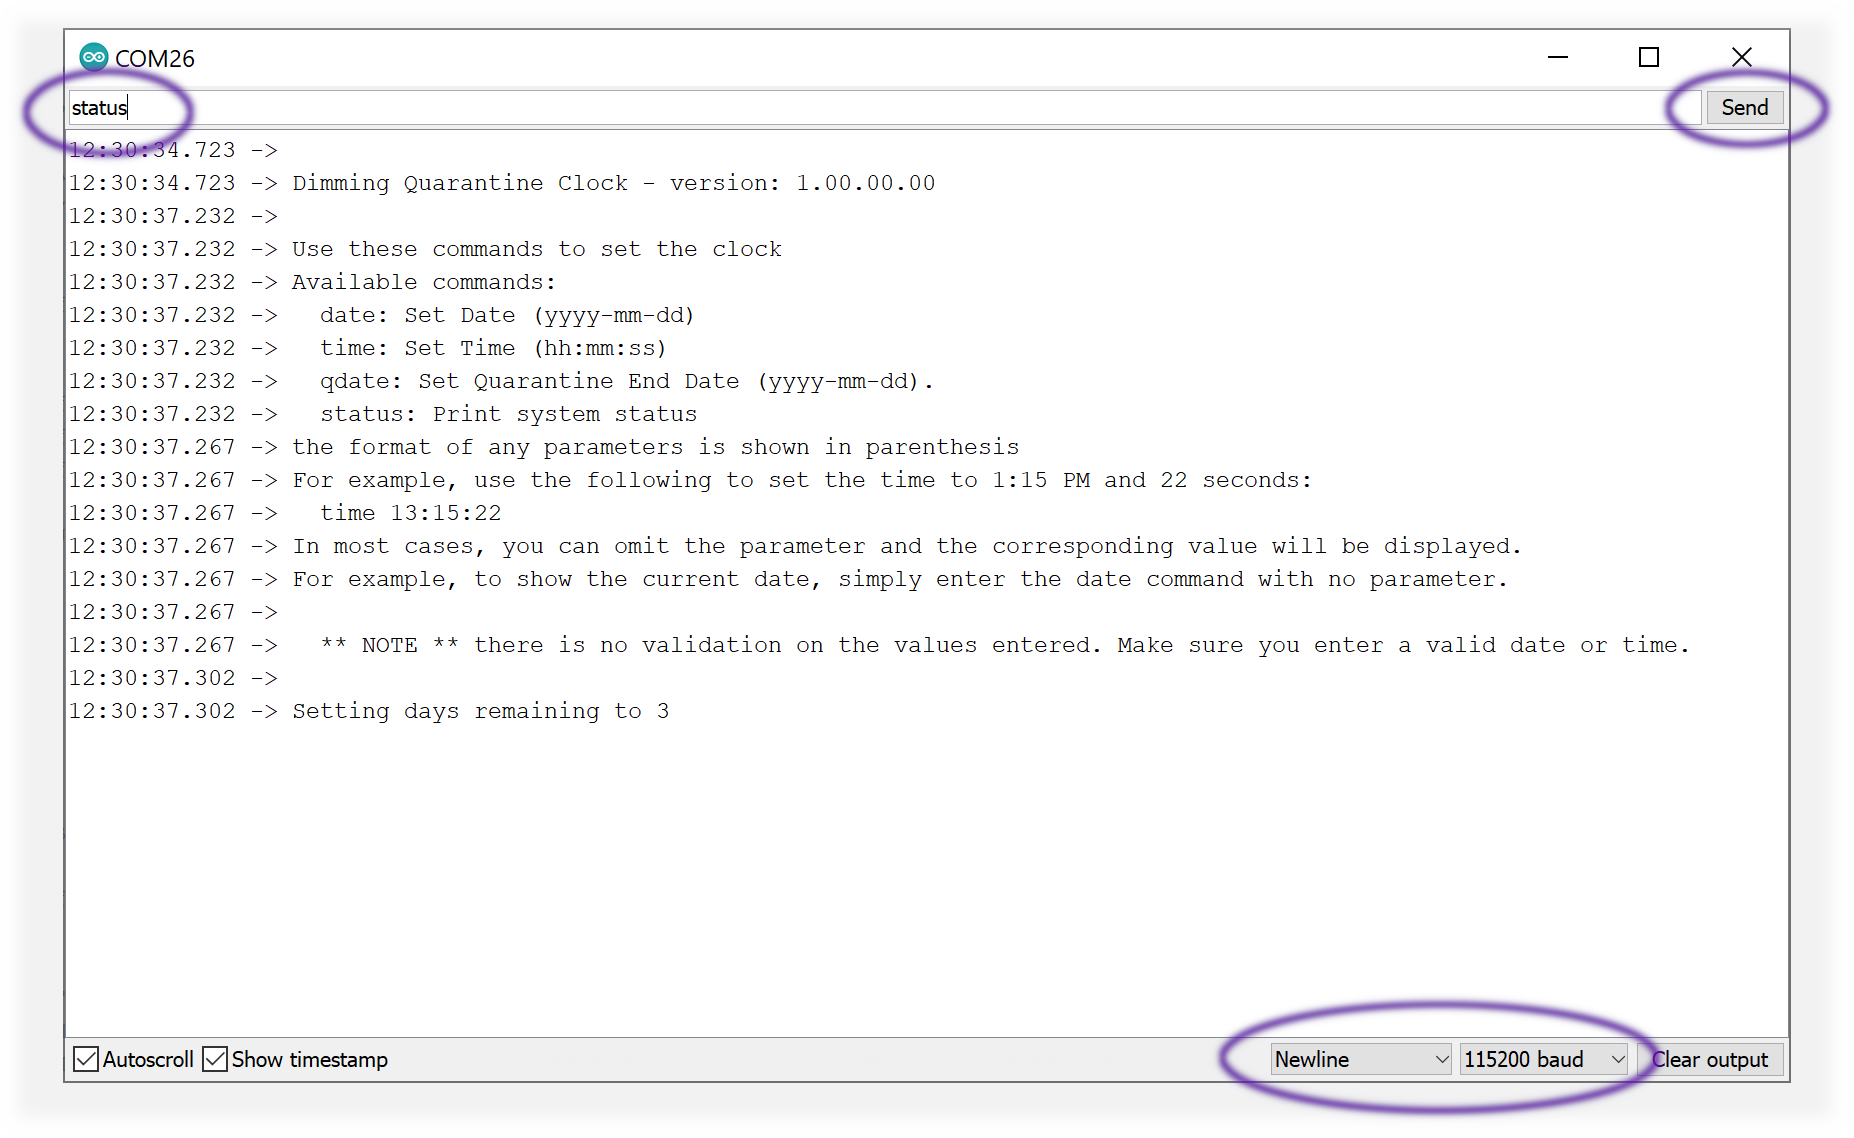Send the typed status command

1744,107
